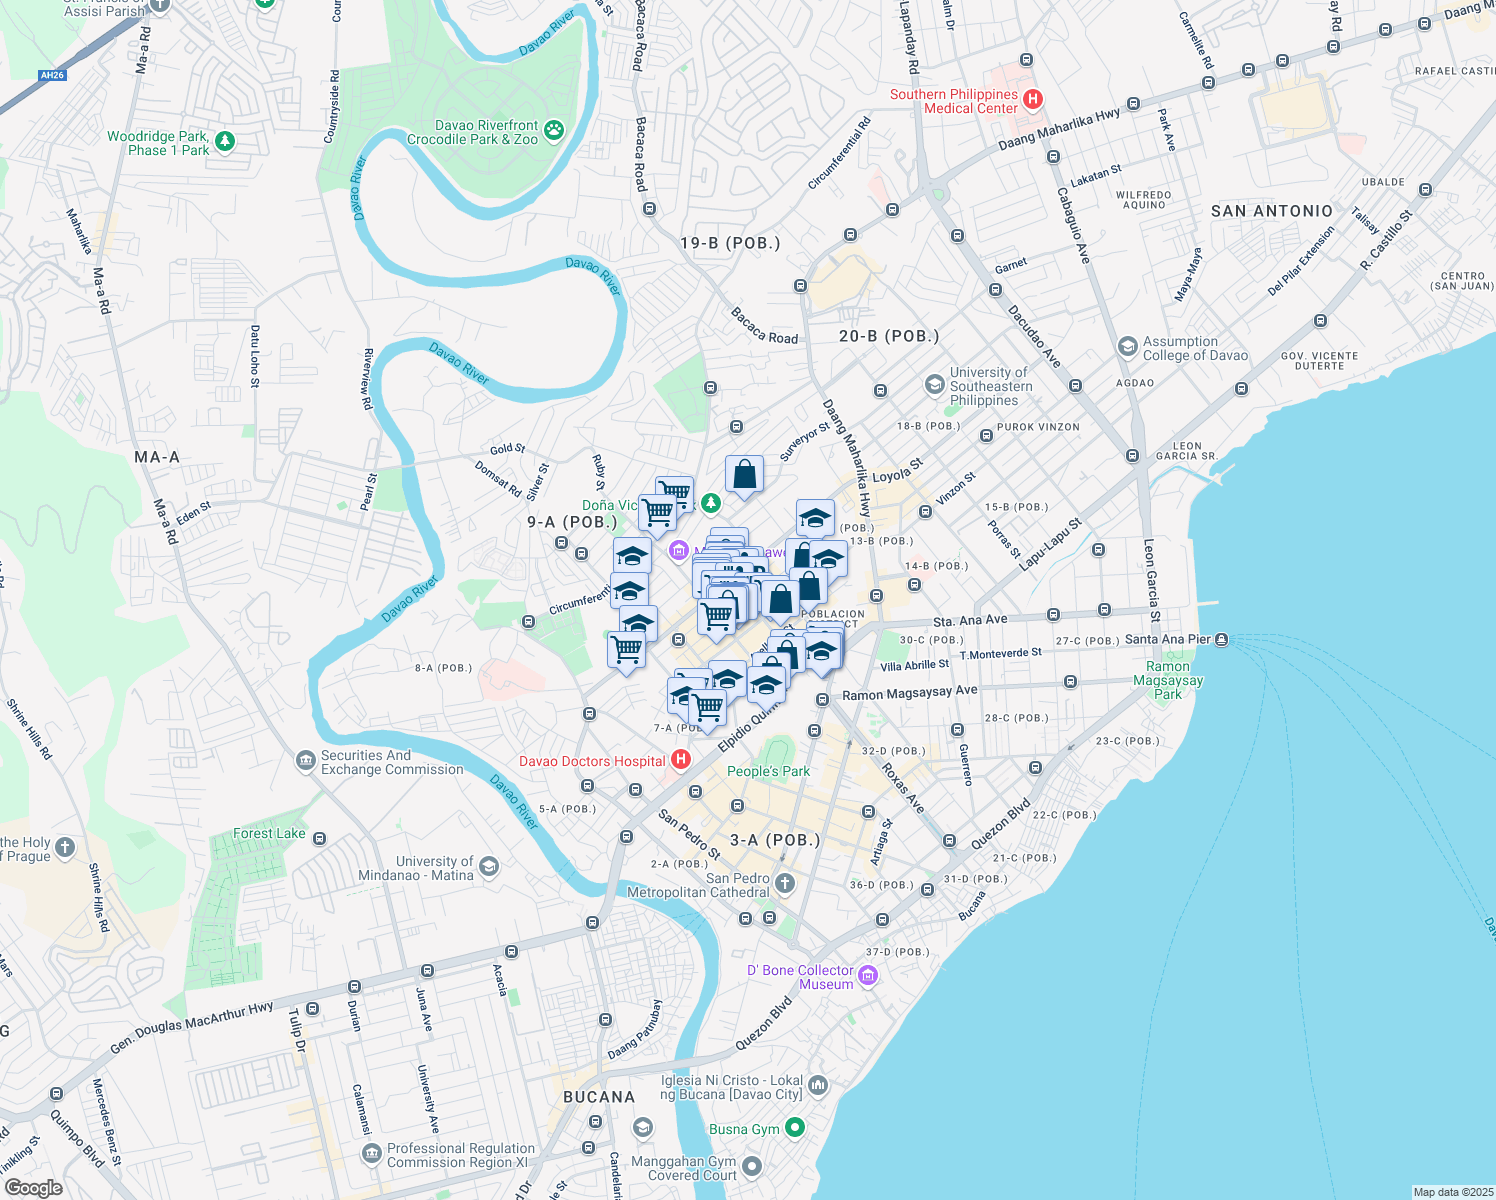
Task: Click the Circumferential Rd label near 19-B
Action: click(839, 154)
